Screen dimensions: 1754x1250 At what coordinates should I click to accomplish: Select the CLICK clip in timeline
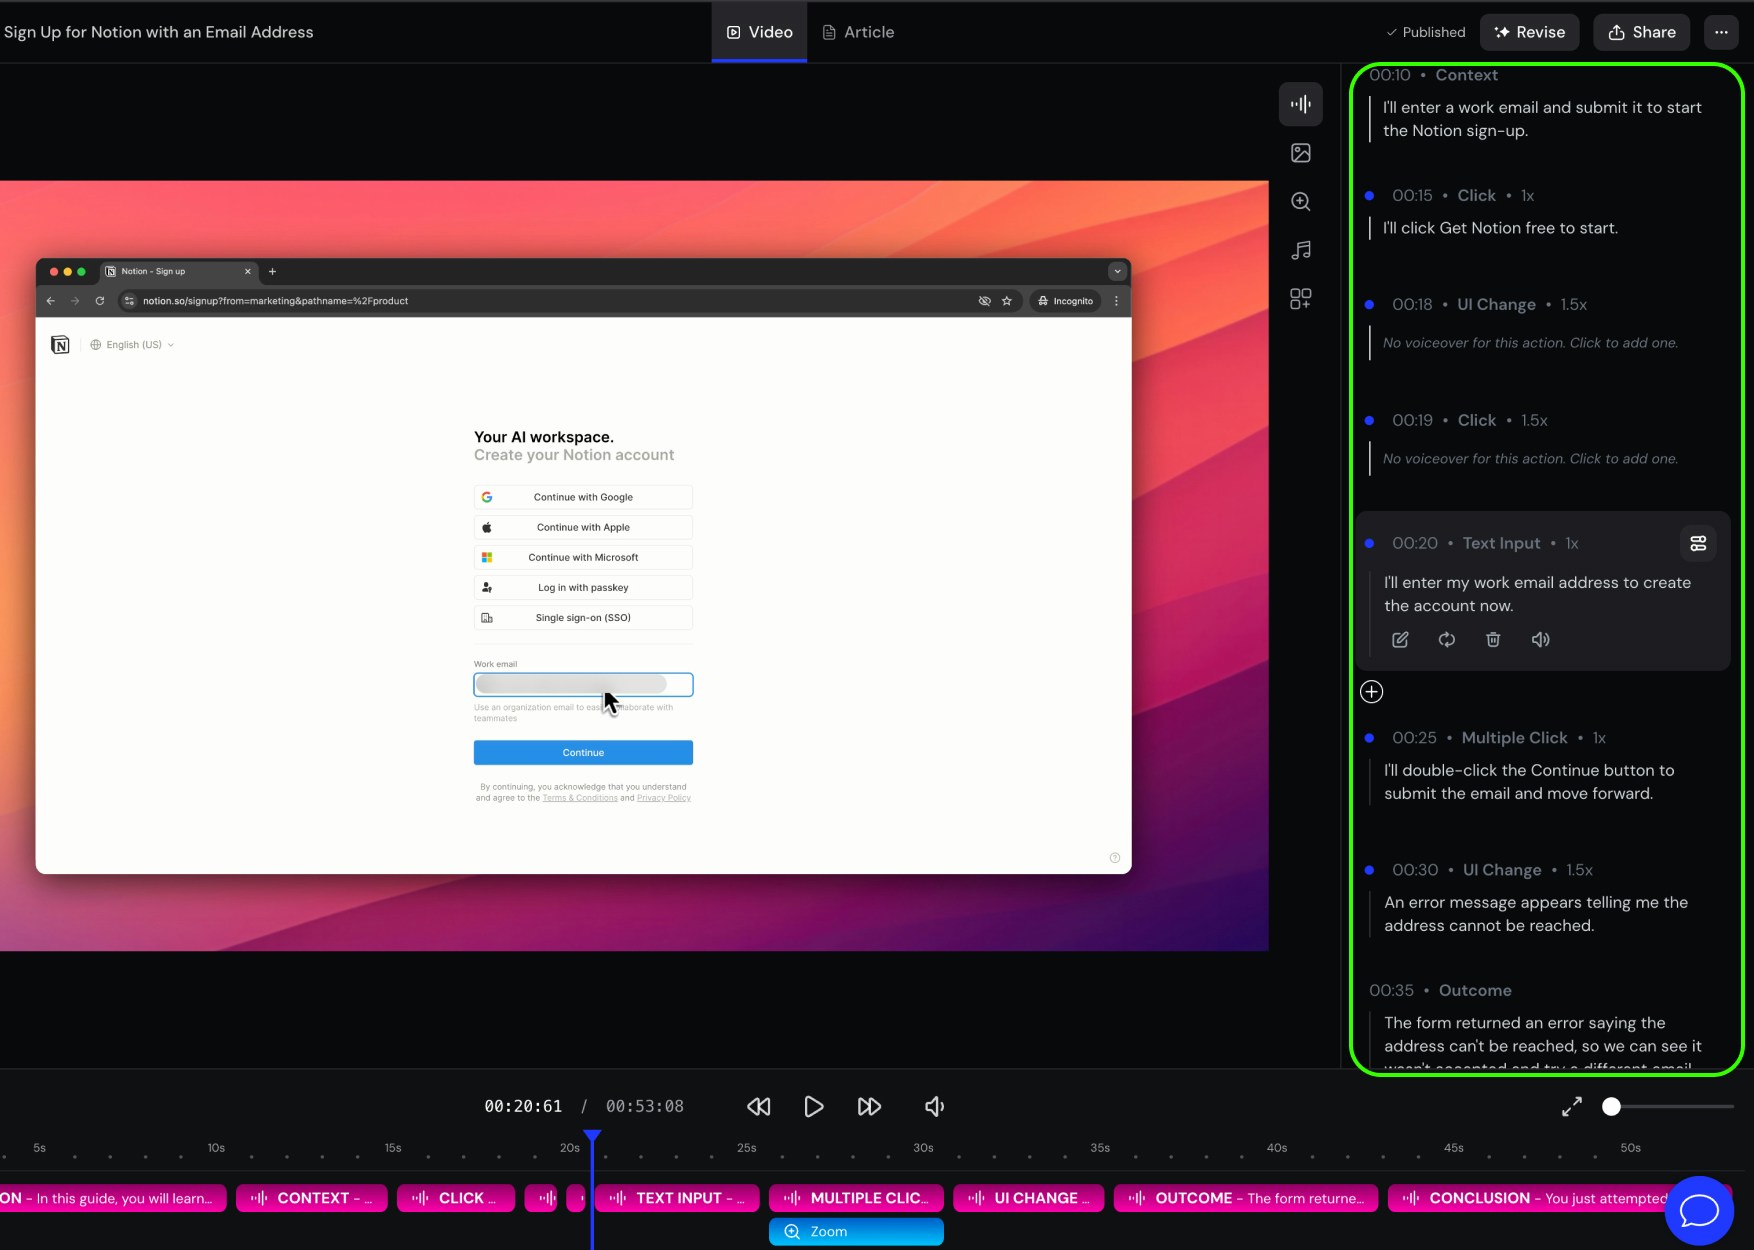click(456, 1198)
